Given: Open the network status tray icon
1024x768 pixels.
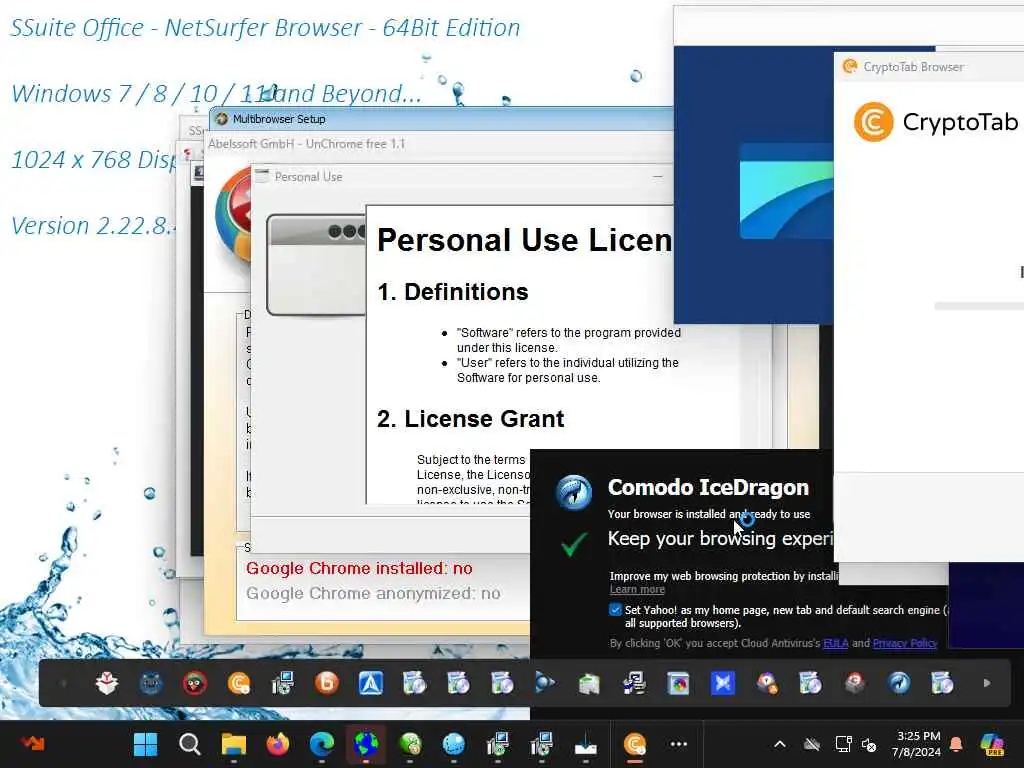Looking at the screenshot, I should [x=843, y=744].
